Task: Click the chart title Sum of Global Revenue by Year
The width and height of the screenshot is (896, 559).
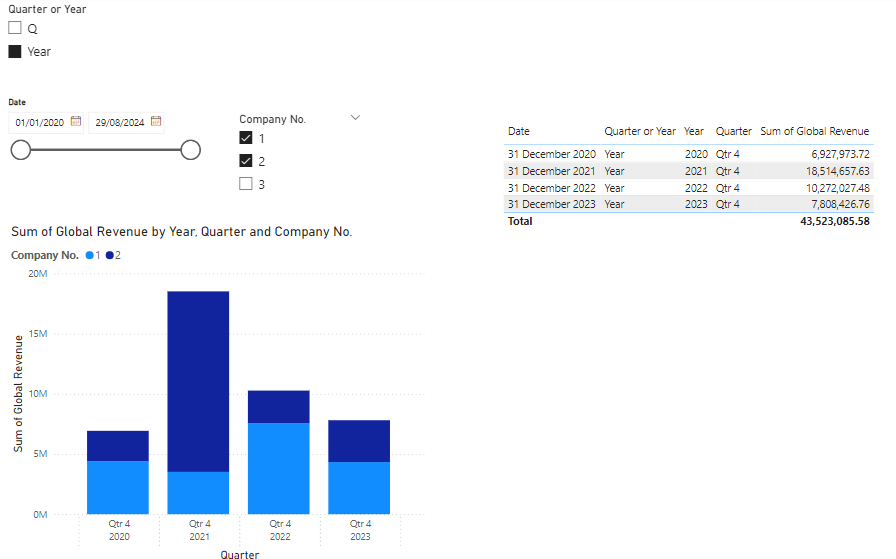Action: (182, 231)
